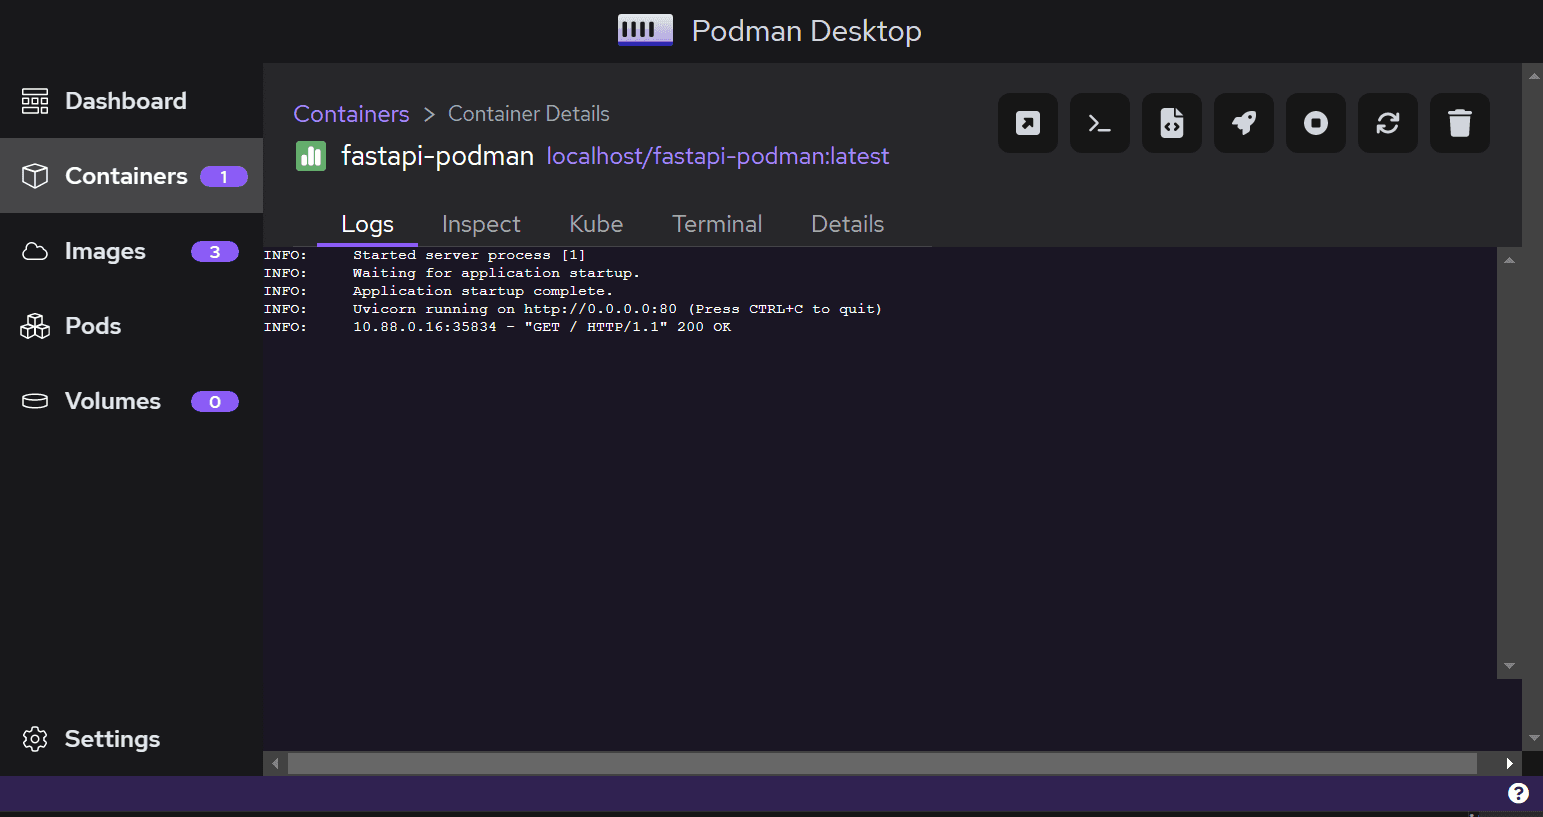Click horizontal scrollbar right arrow
This screenshot has height=817, width=1543.
point(1509,763)
